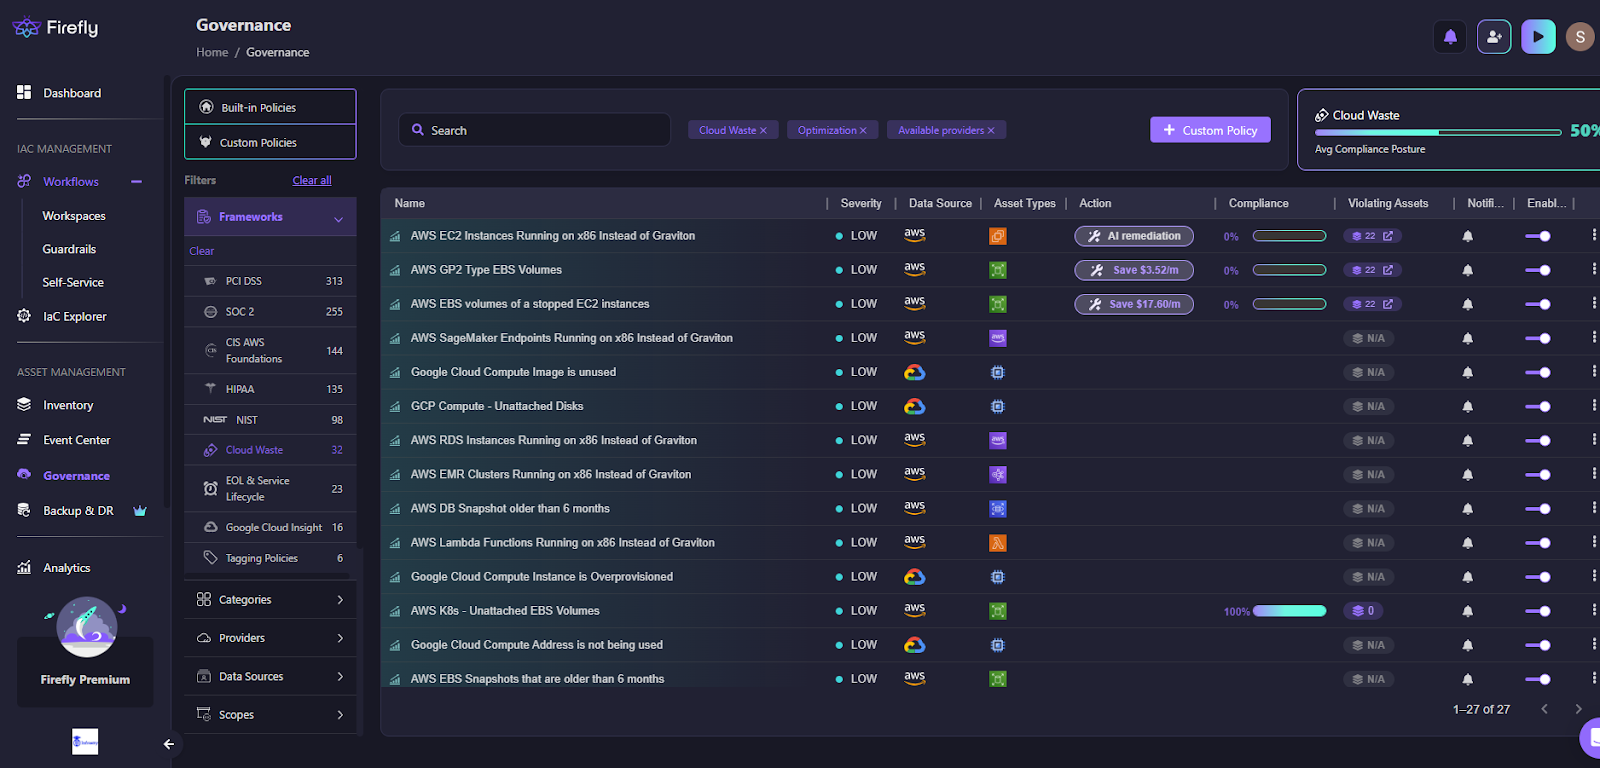Click the organization logo at sidebar bottom
This screenshot has height=768, width=1600.
85,741
